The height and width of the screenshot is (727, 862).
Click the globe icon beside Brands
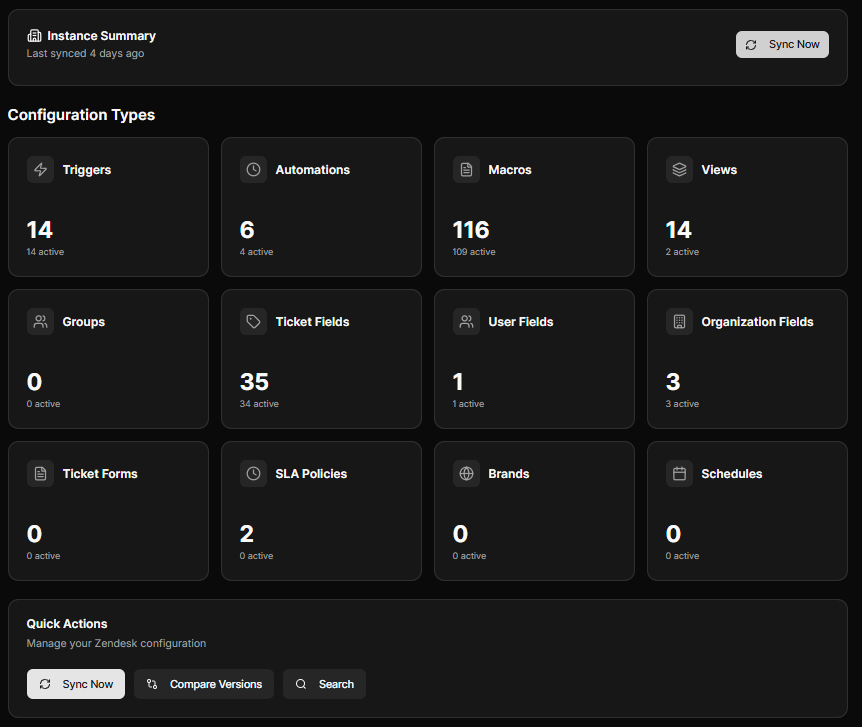tap(467, 474)
